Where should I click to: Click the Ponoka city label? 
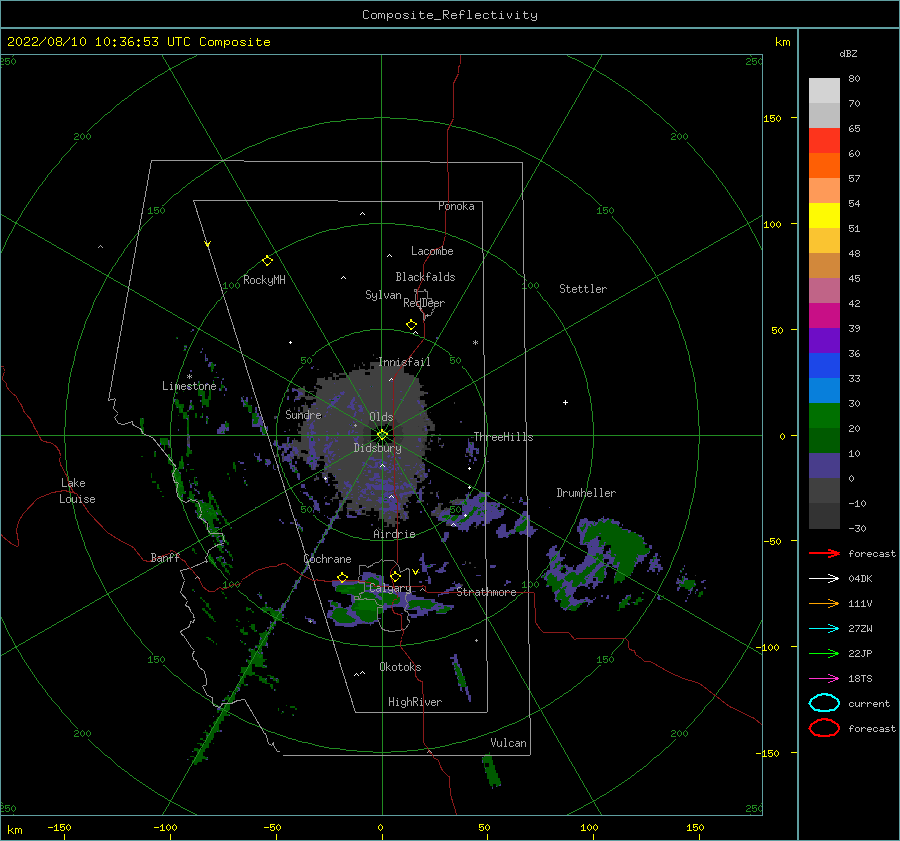456,206
